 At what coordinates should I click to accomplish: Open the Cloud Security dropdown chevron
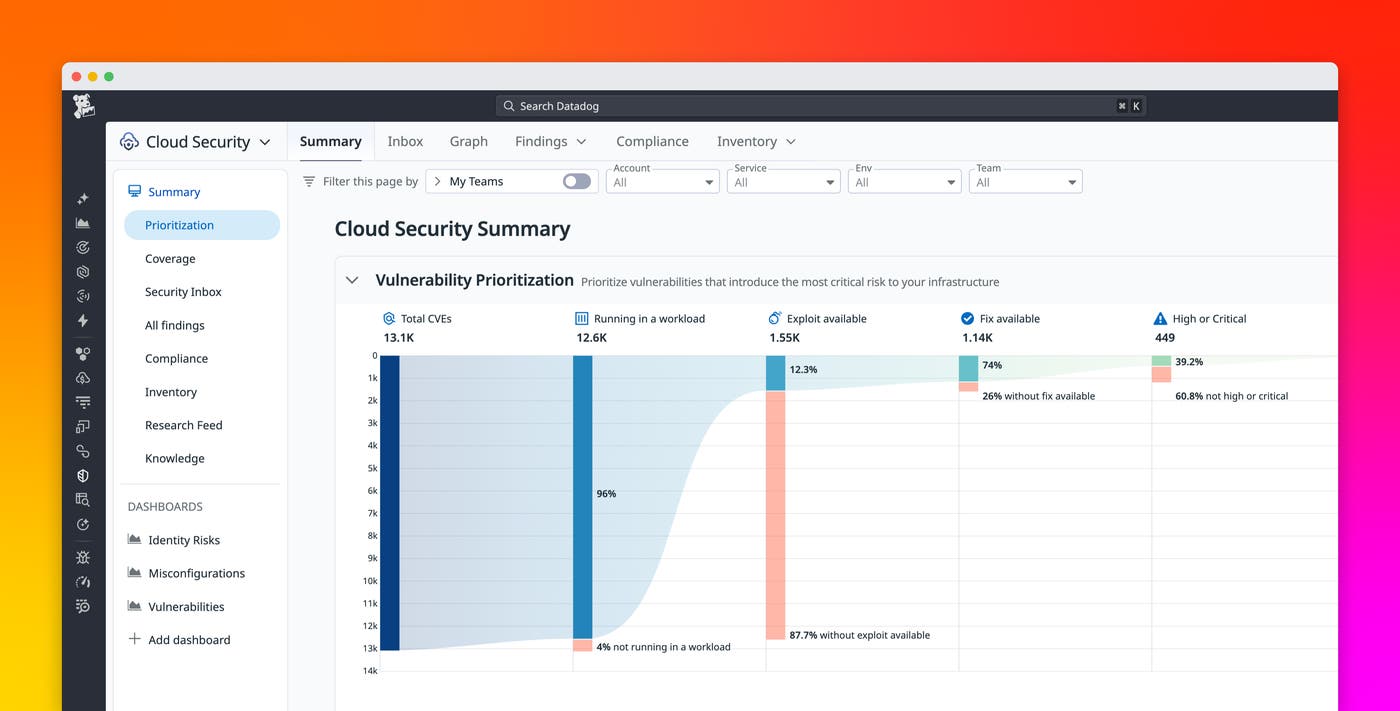[x=265, y=142]
